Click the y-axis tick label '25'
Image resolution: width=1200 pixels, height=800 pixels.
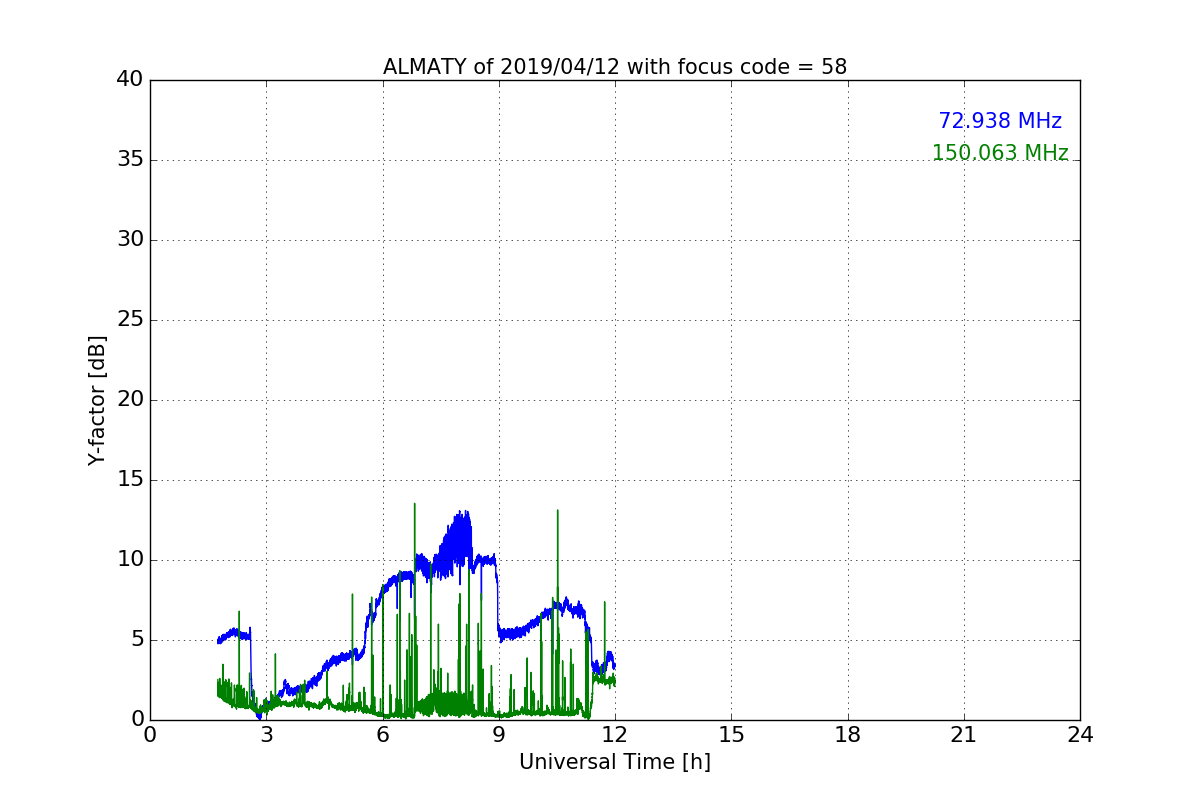(x=130, y=320)
